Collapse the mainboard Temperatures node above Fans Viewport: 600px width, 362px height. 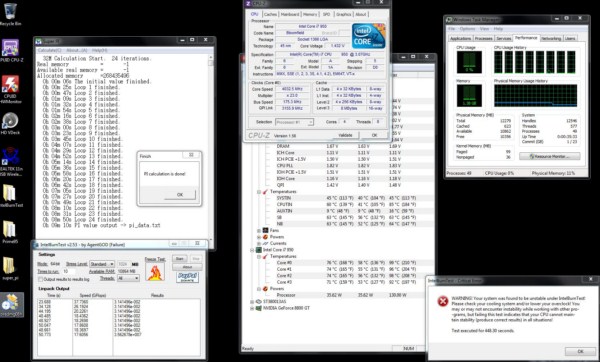point(259,192)
